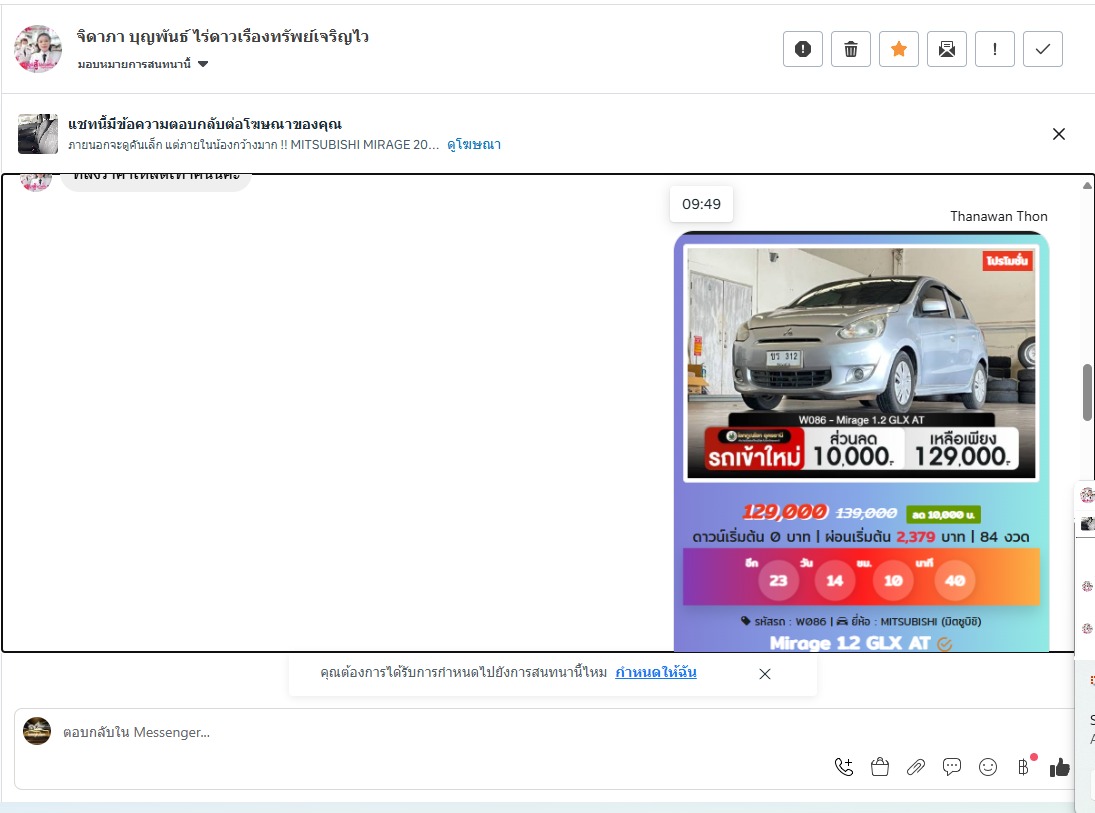Viewport: 1095px width, 813px height.
Task: Attach a file with paperclip icon
Action: coord(916,767)
